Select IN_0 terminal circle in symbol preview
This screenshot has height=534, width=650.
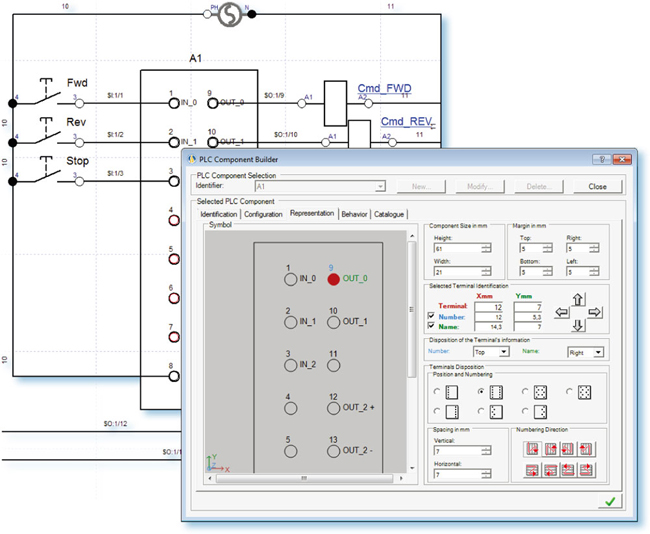290,279
